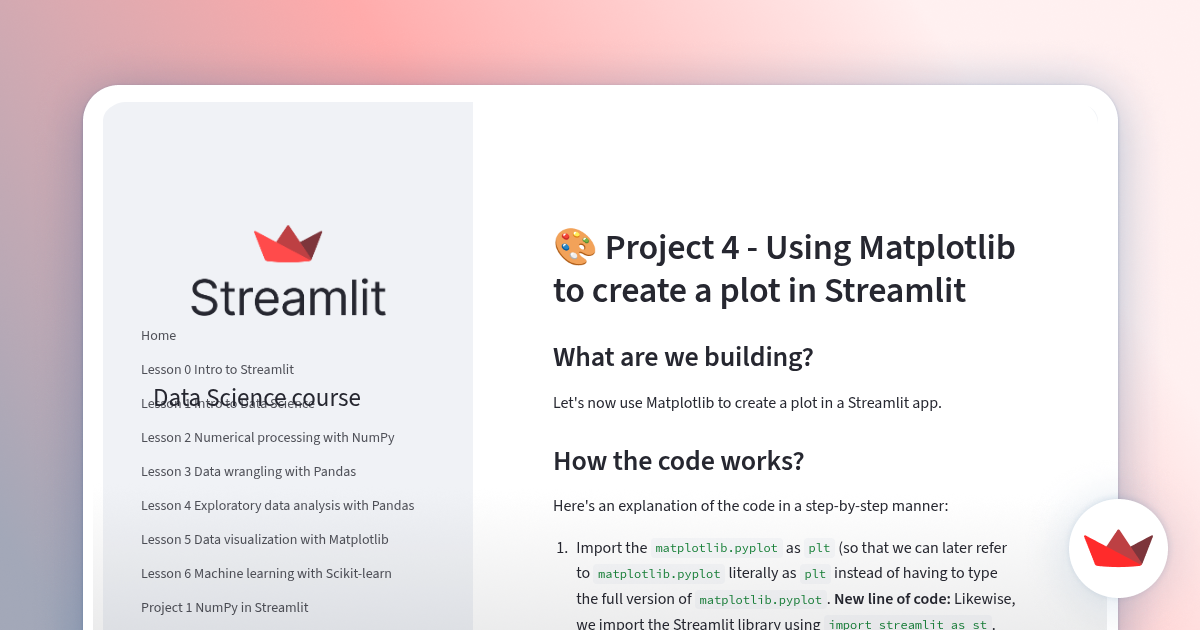
Task: Click the Streamlit logo in the sidebar
Action: pyautogui.click(x=288, y=271)
